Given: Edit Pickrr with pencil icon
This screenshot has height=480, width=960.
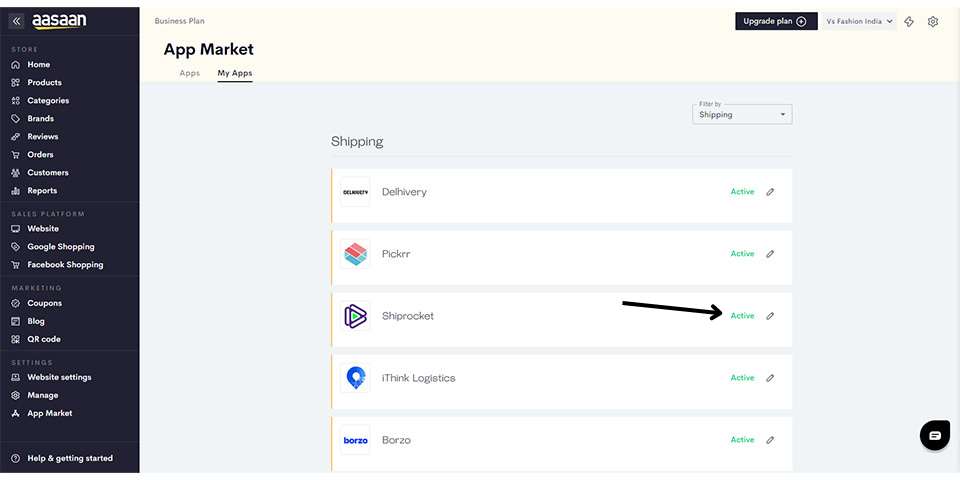Looking at the screenshot, I should tap(770, 254).
